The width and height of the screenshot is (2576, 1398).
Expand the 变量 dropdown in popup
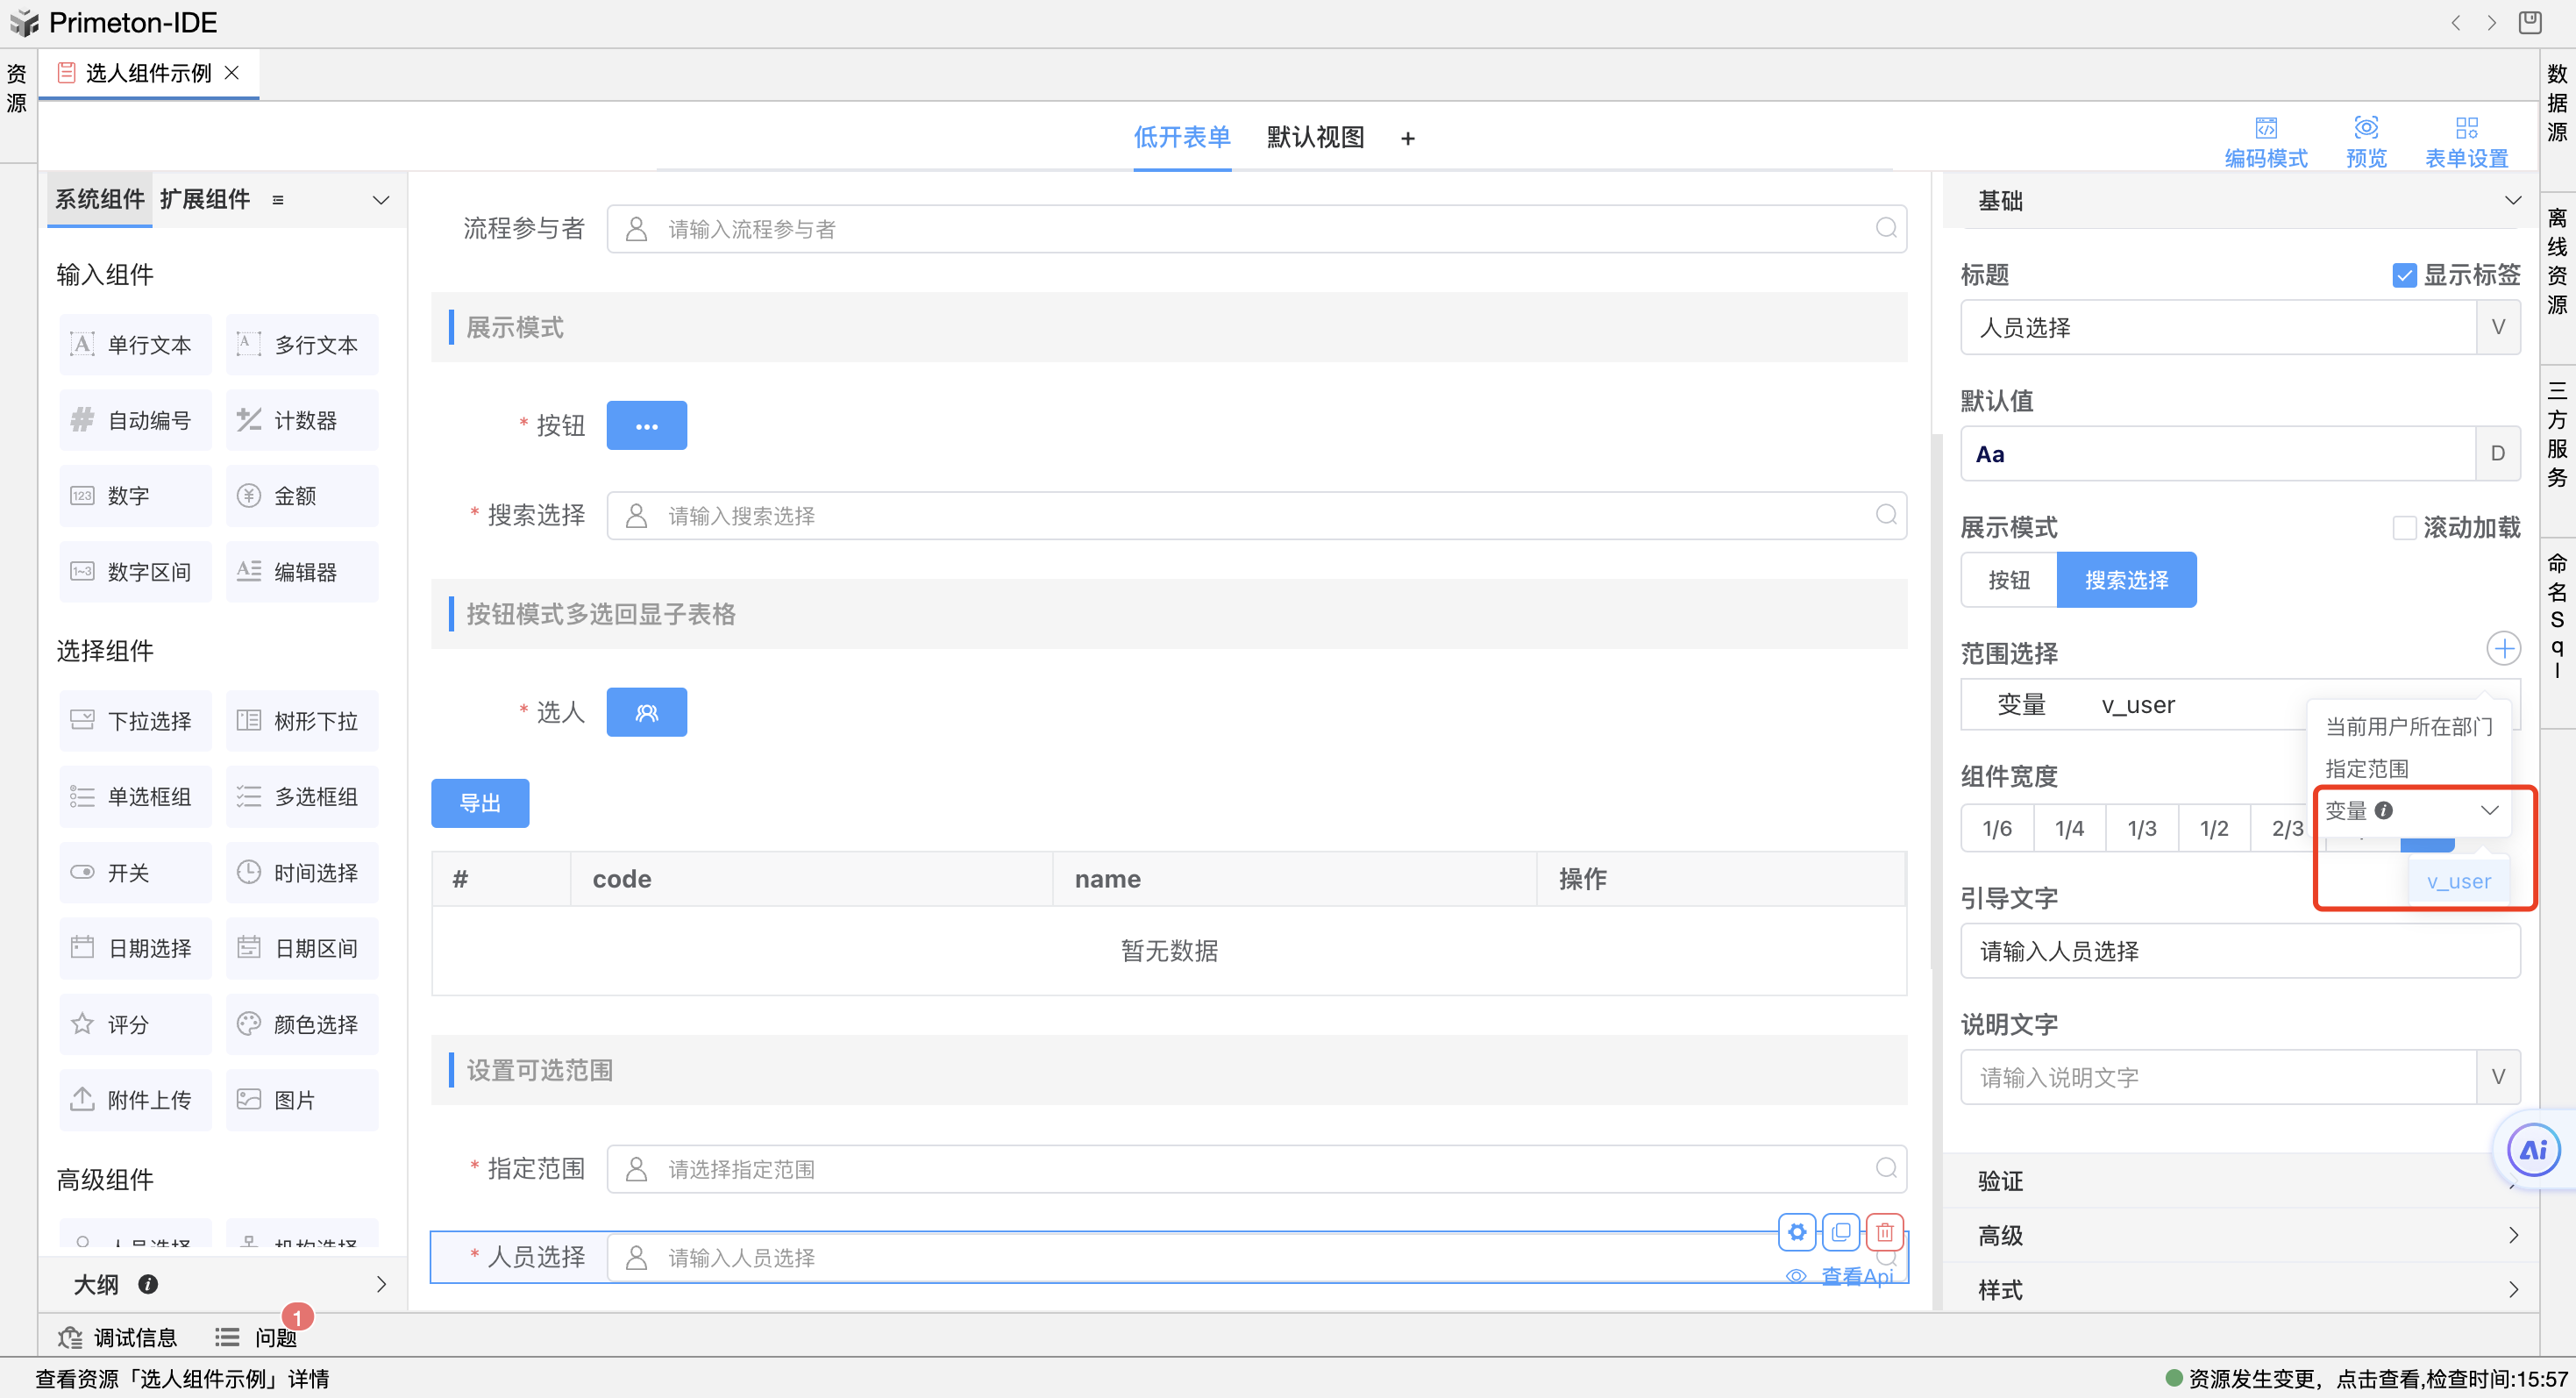[2488, 810]
